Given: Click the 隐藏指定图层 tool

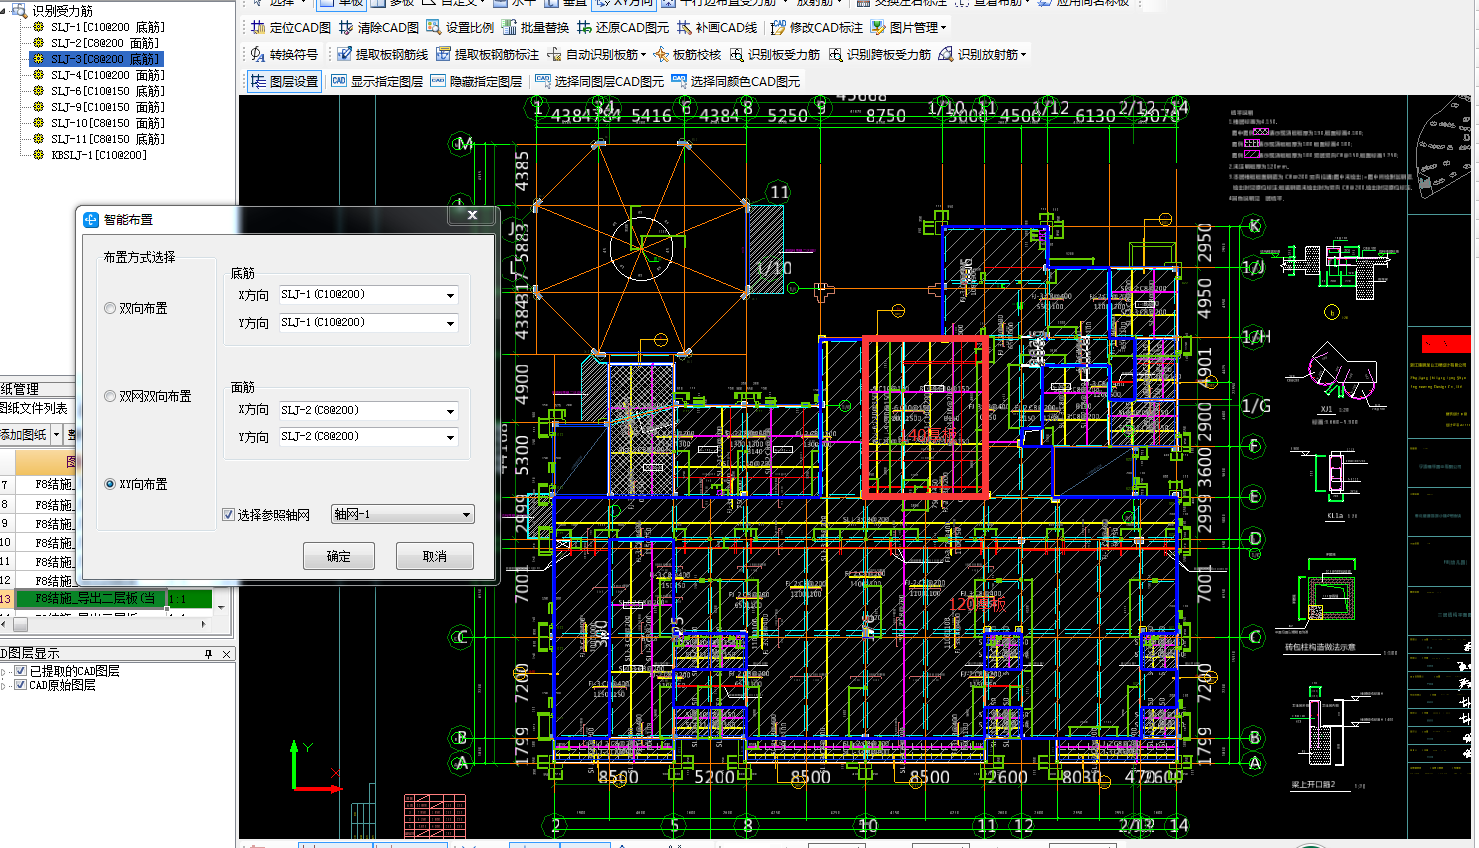Looking at the screenshot, I should tap(476, 81).
